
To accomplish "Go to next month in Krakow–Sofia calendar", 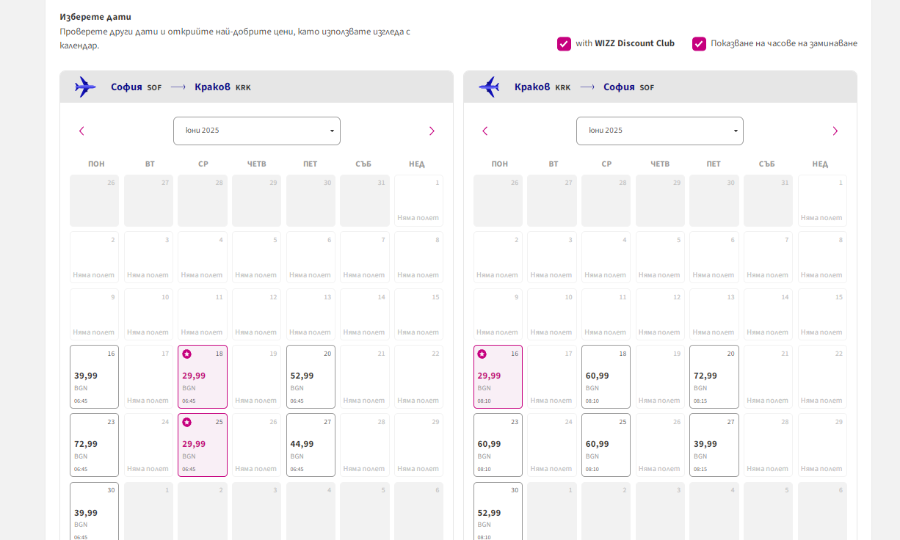I will tap(835, 131).
